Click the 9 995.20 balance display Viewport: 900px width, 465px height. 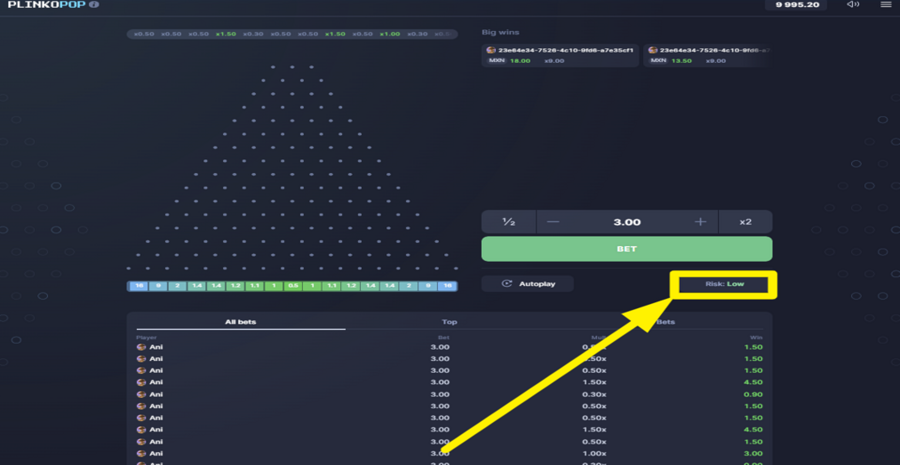coord(796,5)
